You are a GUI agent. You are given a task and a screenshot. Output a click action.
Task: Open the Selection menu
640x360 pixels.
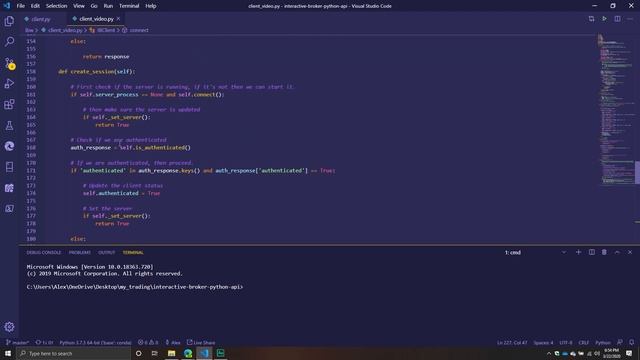point(56,6)
